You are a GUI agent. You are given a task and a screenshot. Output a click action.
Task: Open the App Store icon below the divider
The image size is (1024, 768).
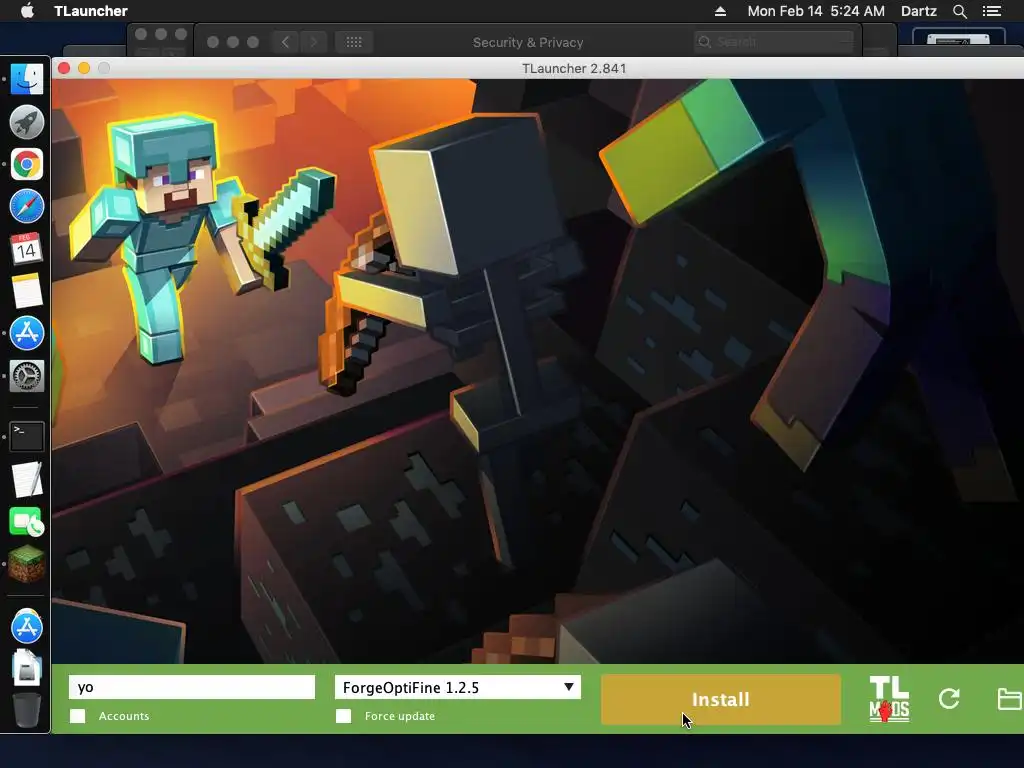(27, 626)
